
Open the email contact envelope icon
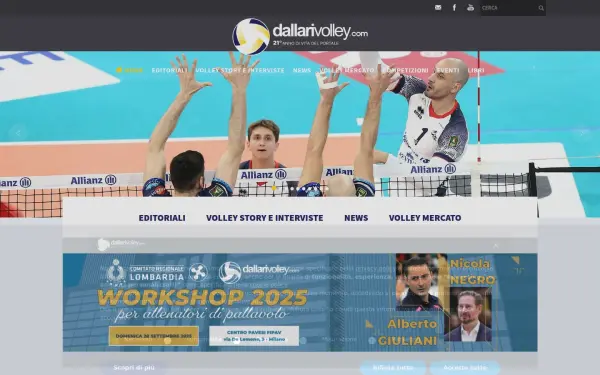coord(438,8)
